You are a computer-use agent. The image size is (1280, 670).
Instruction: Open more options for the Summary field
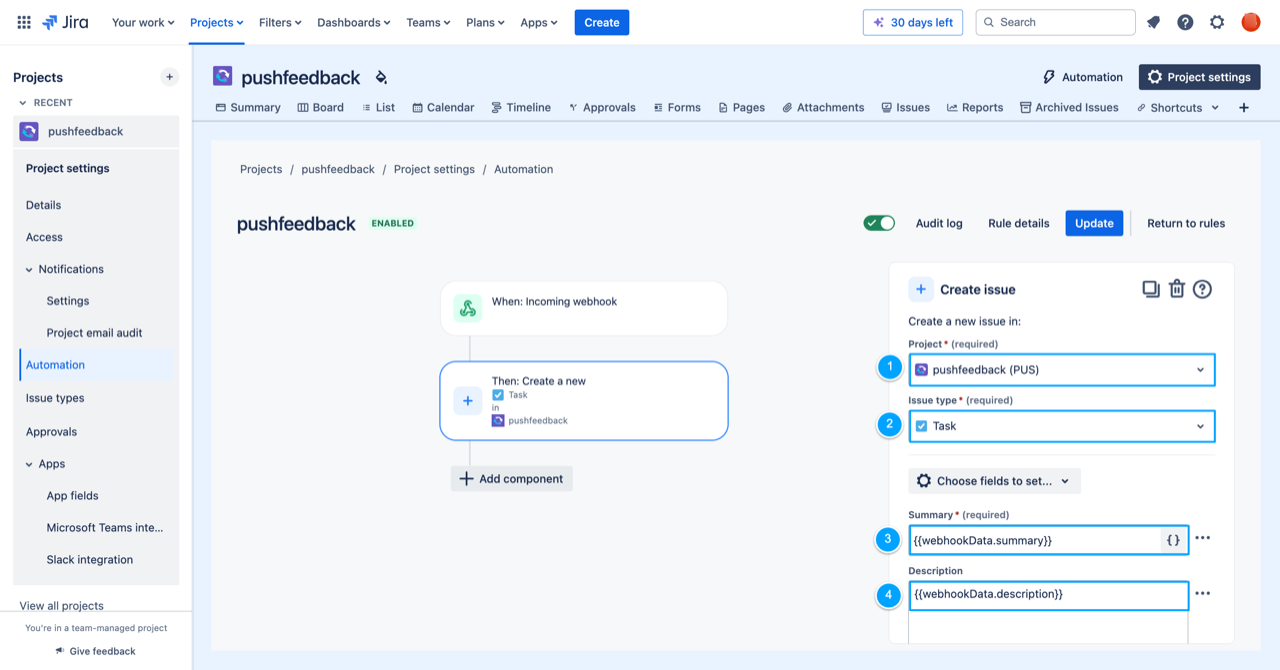pos(1203,538)
